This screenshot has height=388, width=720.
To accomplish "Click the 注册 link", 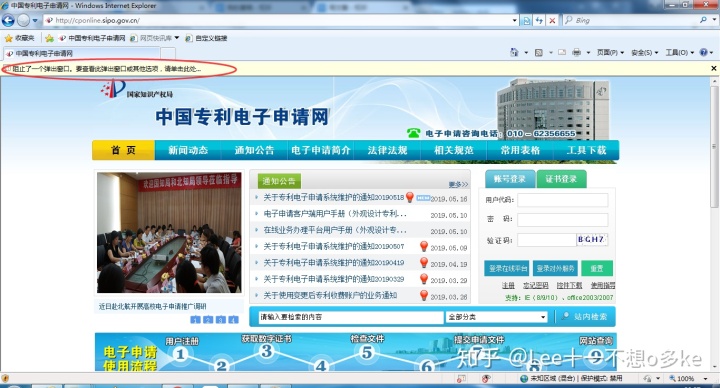I will click(x=508, y=286).
